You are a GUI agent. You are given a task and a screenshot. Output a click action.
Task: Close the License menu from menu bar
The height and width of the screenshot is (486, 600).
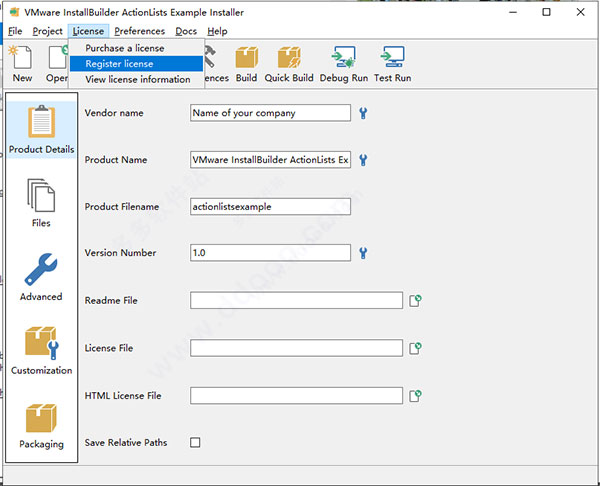[x=88, y=31]
